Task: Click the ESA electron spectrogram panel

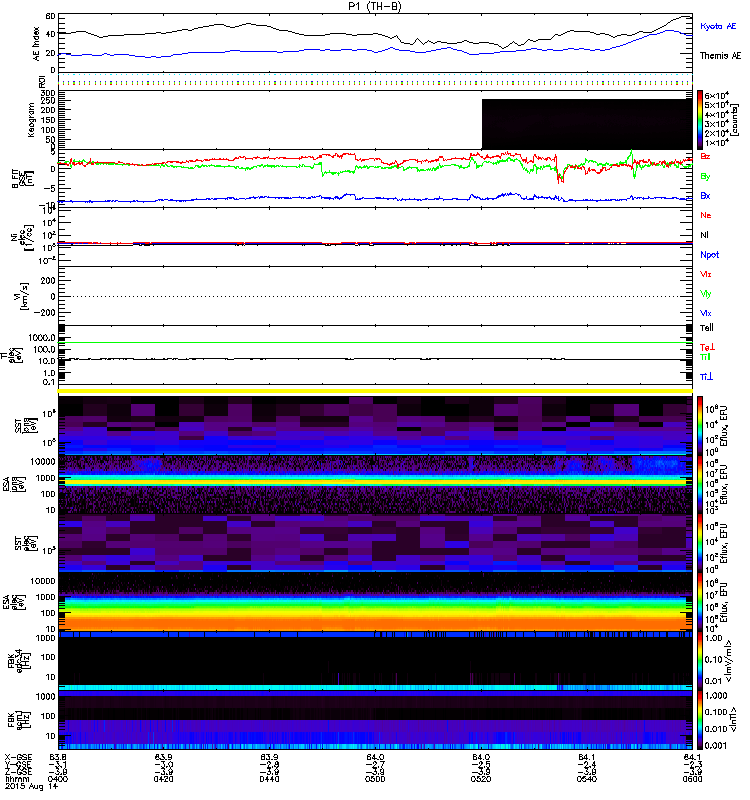Action: click(376, 602)
